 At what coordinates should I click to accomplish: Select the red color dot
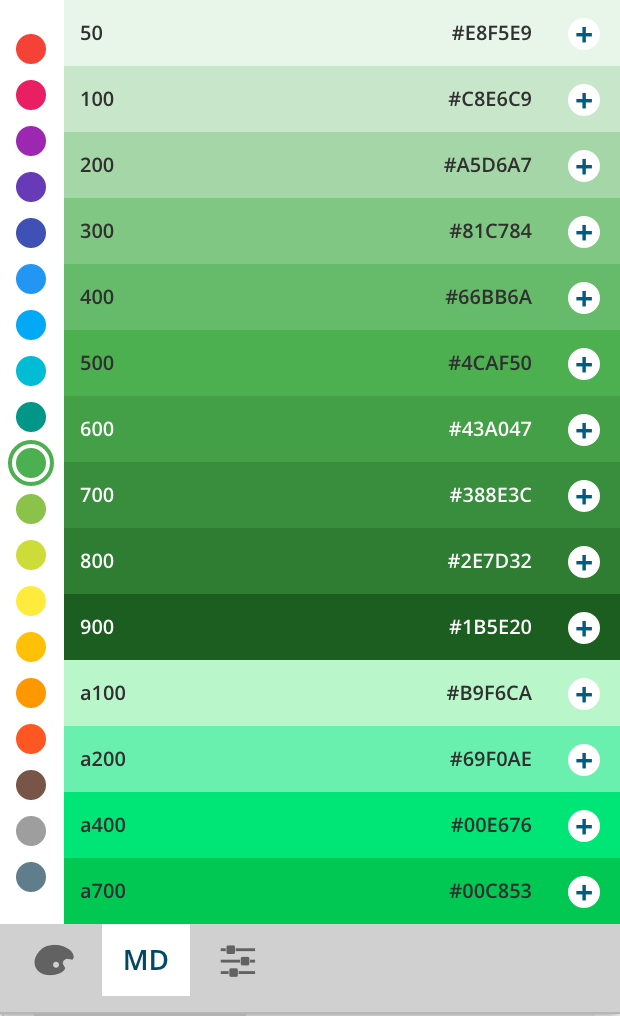tap(31, 48)
